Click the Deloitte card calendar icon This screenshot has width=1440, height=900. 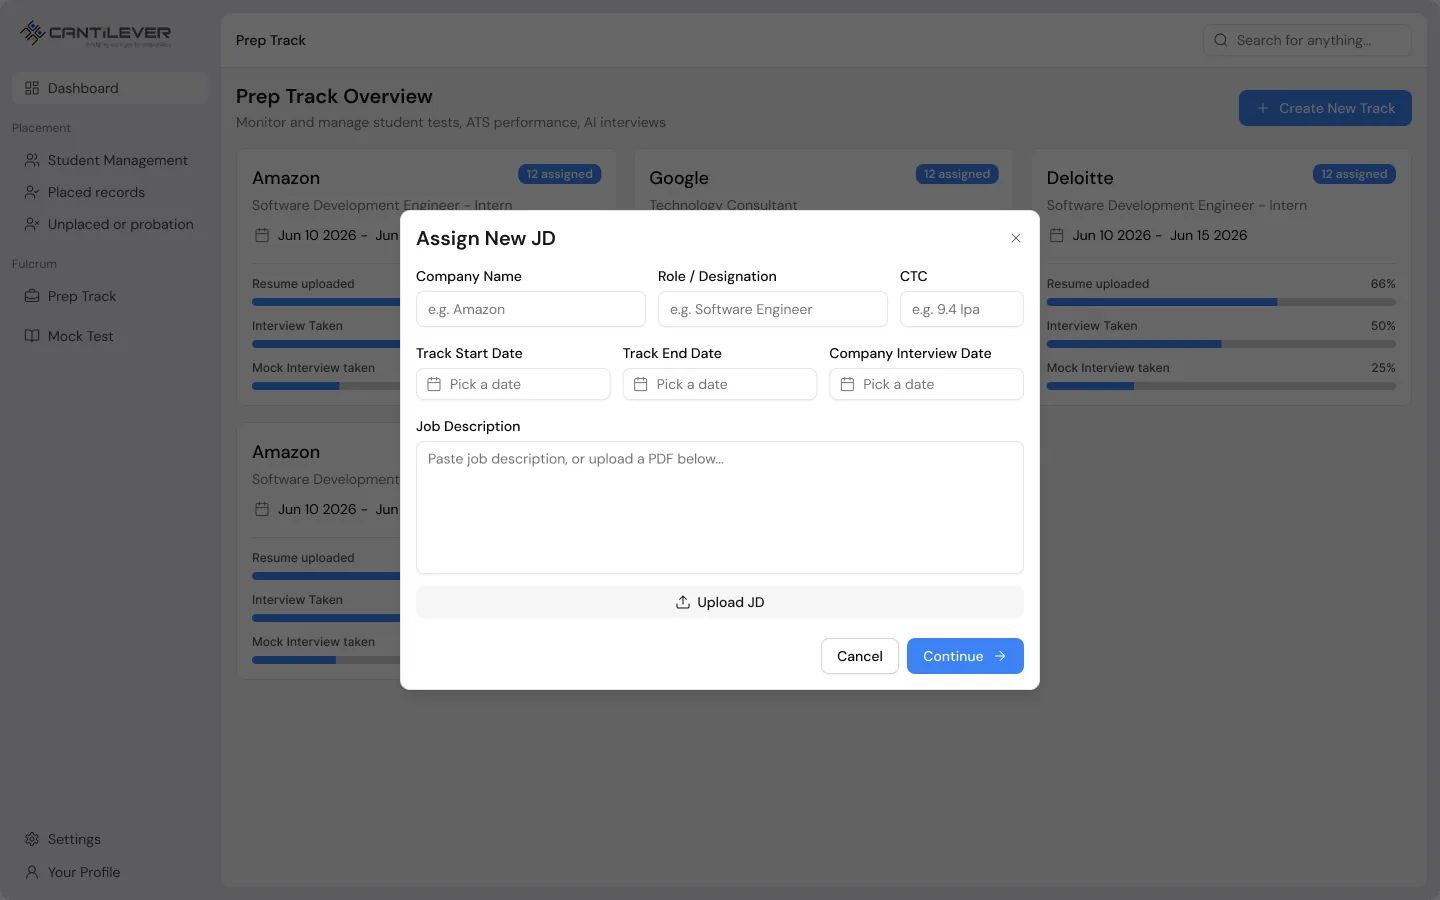click(x=1056, y=235)
